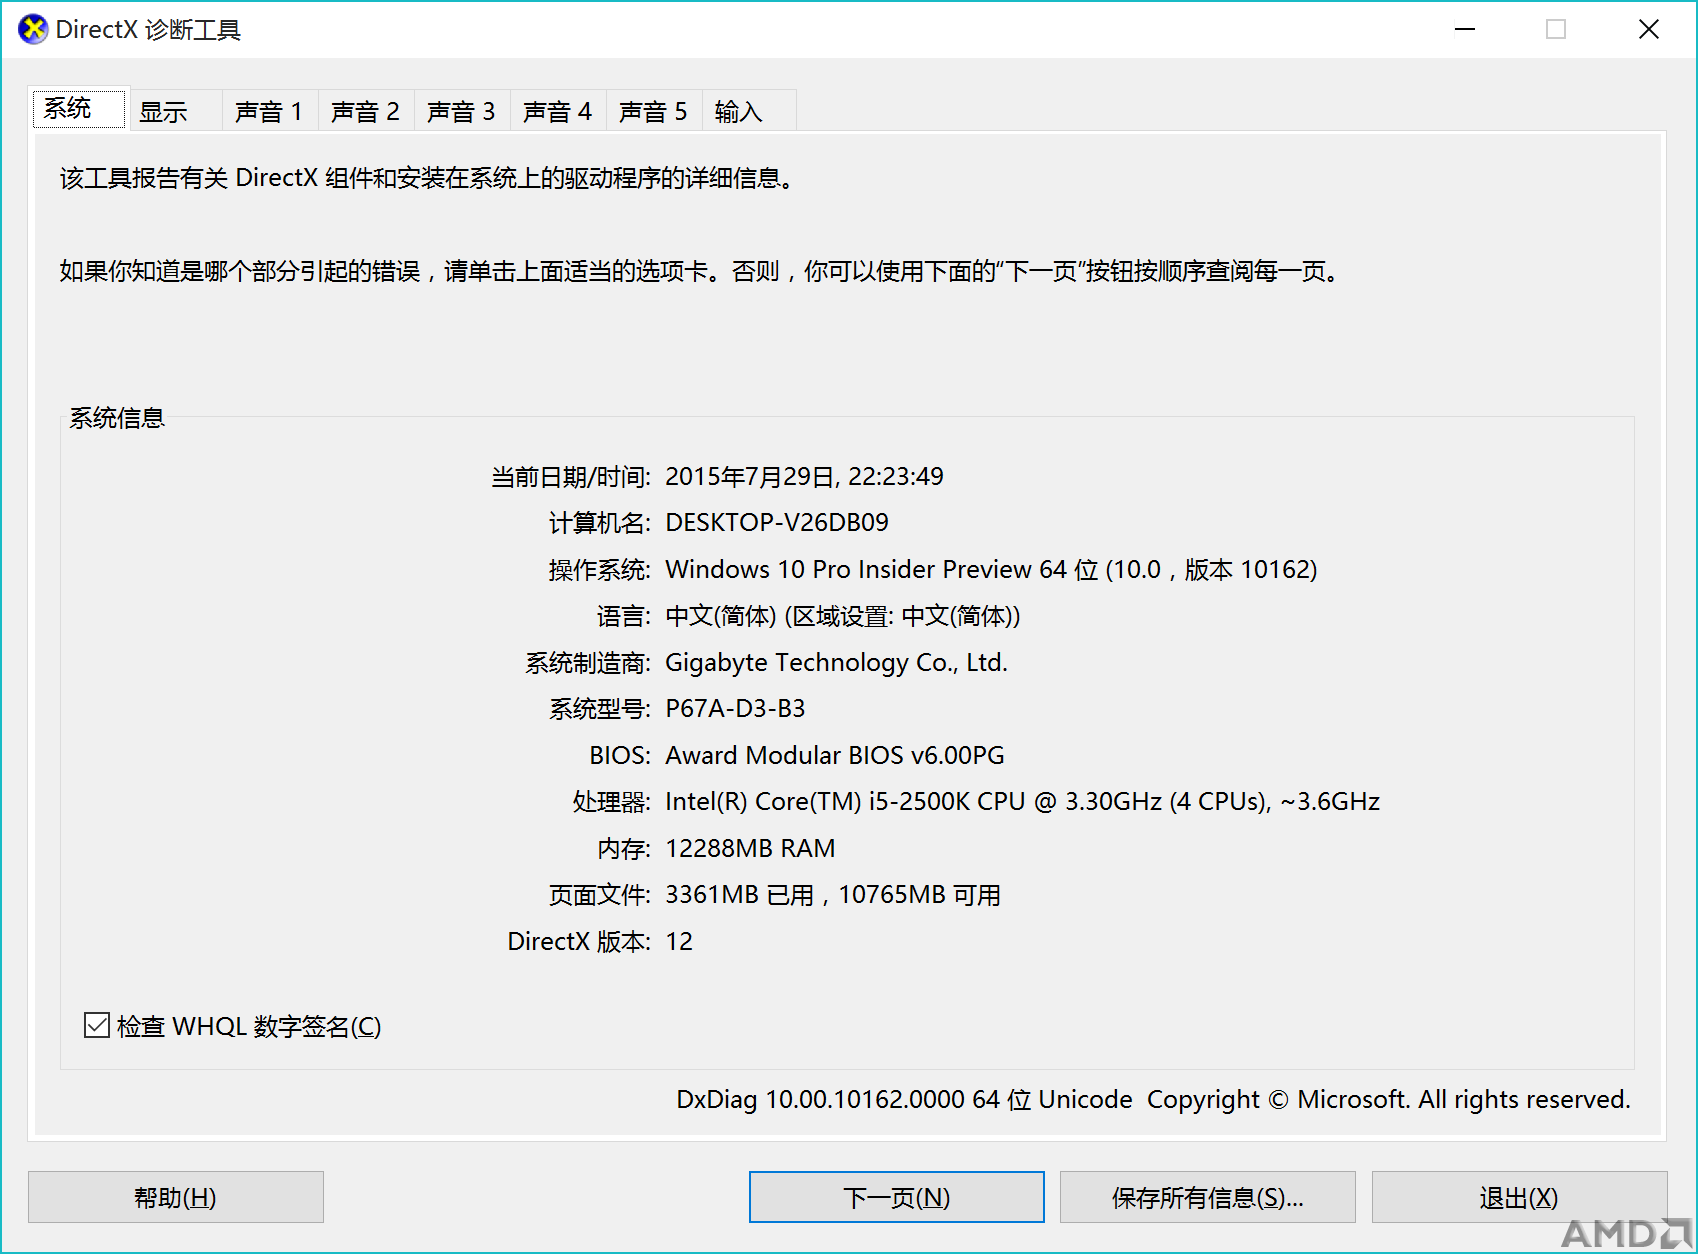1698x1254 pixels.
Task: Click the 系统信息 group label
Action: coord(117,418)
